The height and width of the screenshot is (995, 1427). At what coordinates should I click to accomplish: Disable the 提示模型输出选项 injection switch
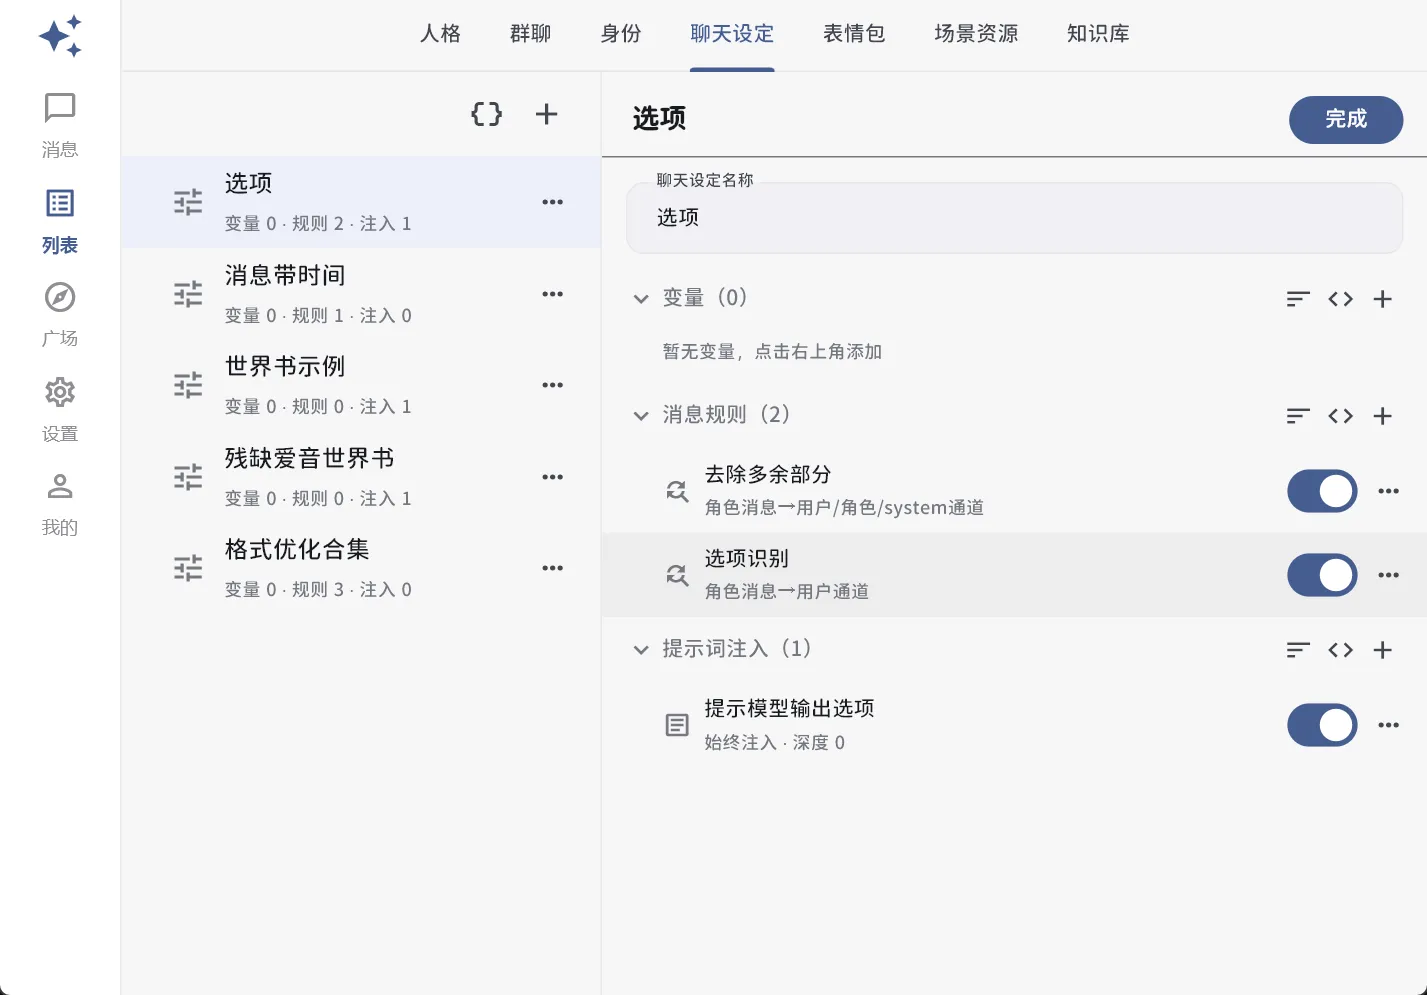coord(1322,725)
